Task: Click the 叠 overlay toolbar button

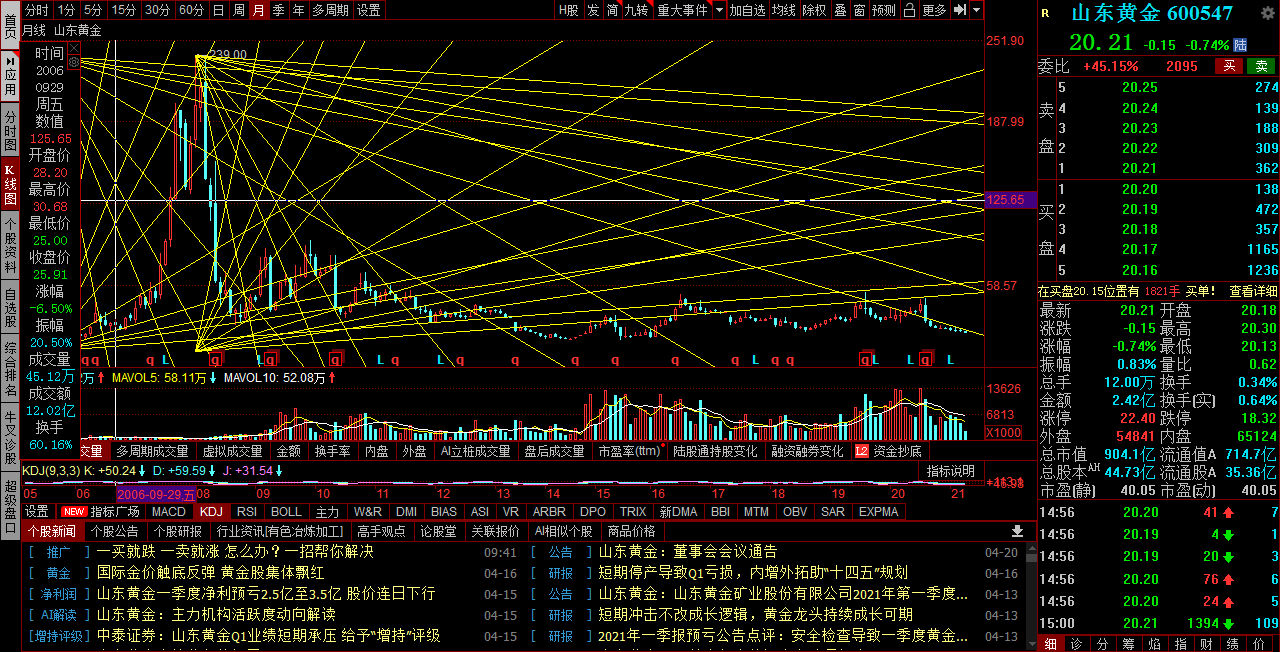Action: (x=840, y=10)
